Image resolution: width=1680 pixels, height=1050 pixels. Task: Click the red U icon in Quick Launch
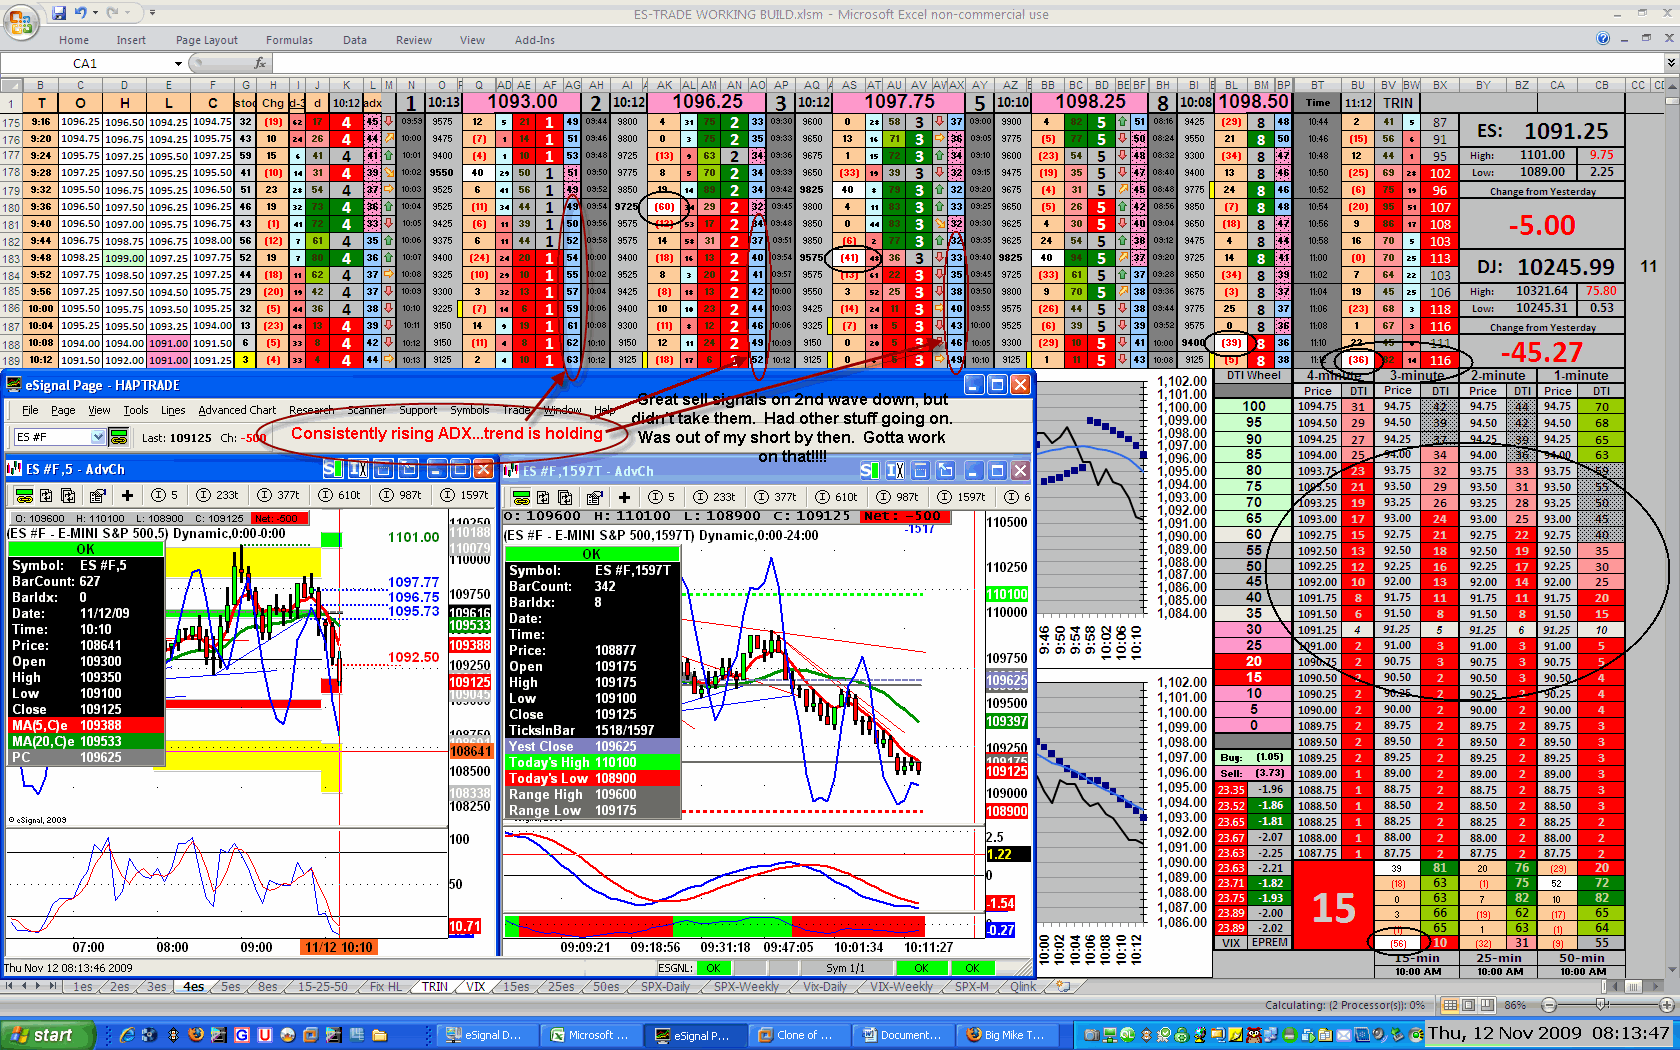265,1035
